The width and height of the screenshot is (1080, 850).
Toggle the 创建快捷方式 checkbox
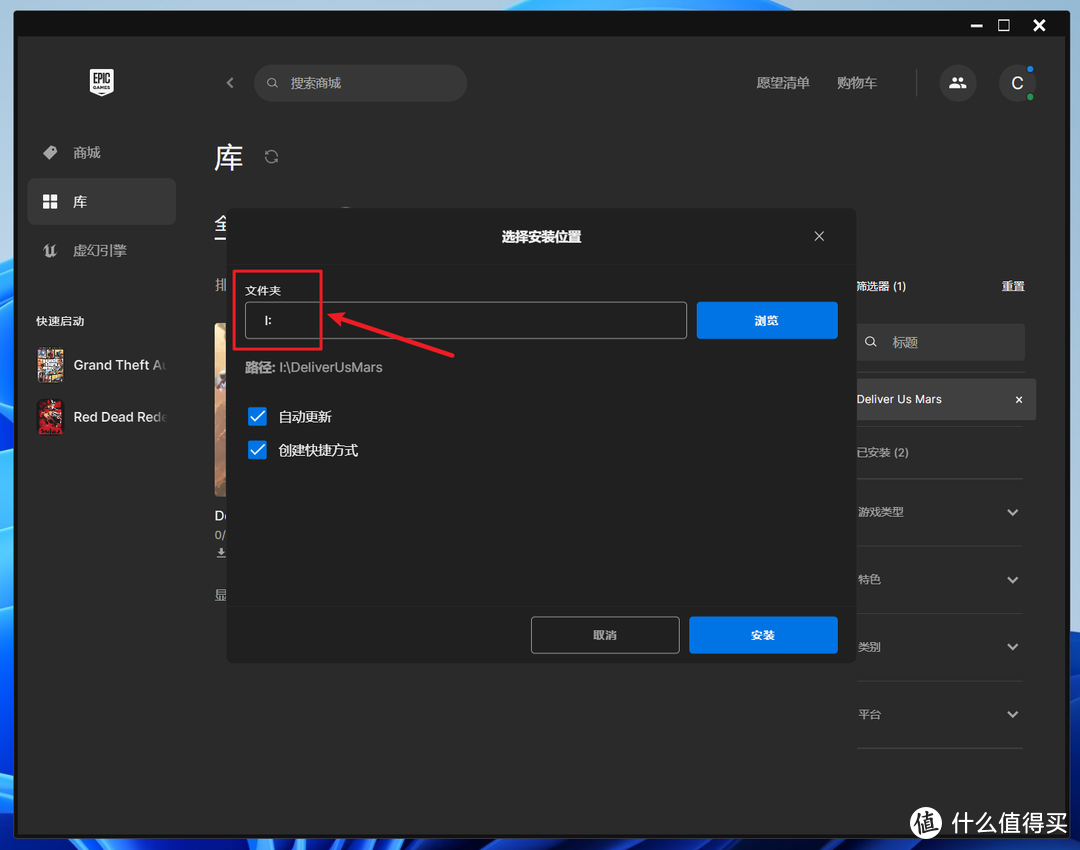(x=258, y=450)
